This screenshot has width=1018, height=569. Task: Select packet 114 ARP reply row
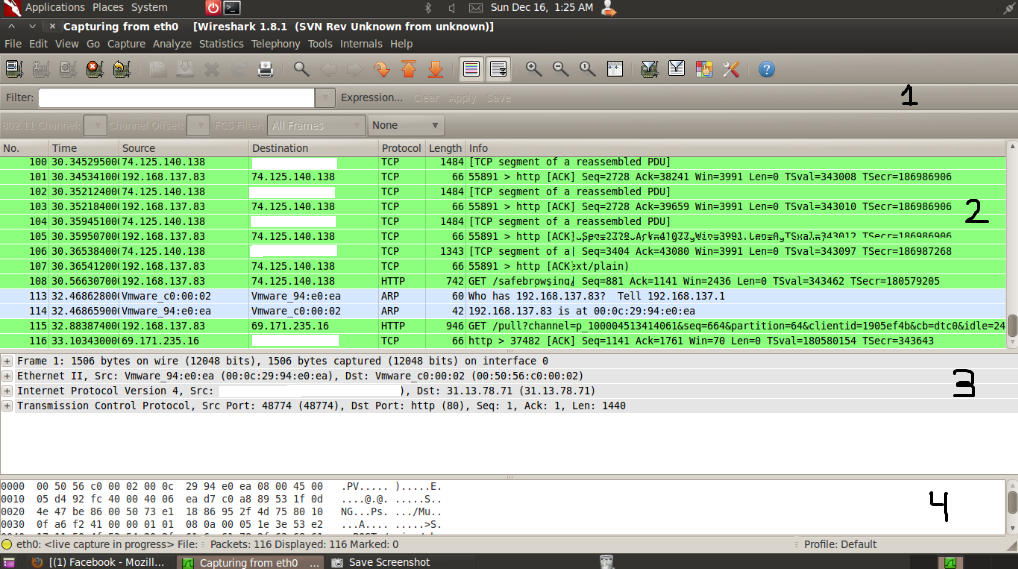coord(503,311)
